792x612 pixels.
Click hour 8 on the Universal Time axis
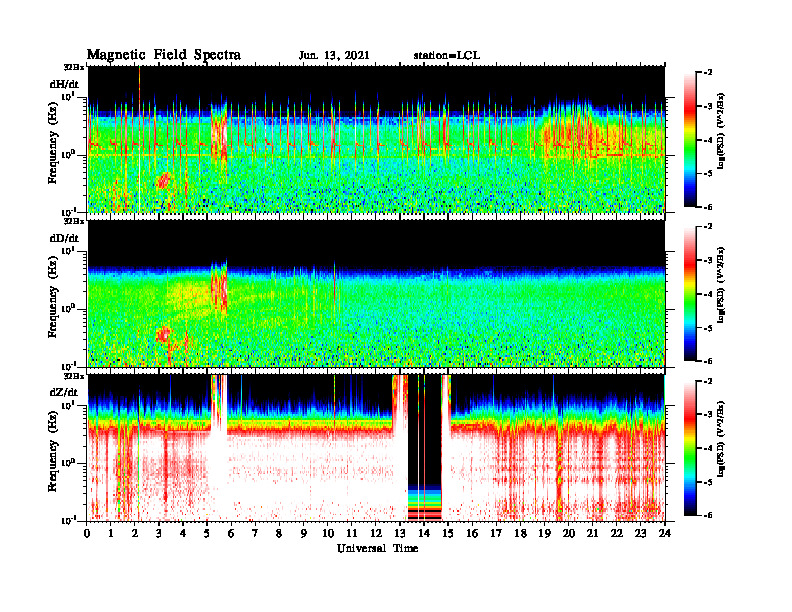[x=279, y=534]
